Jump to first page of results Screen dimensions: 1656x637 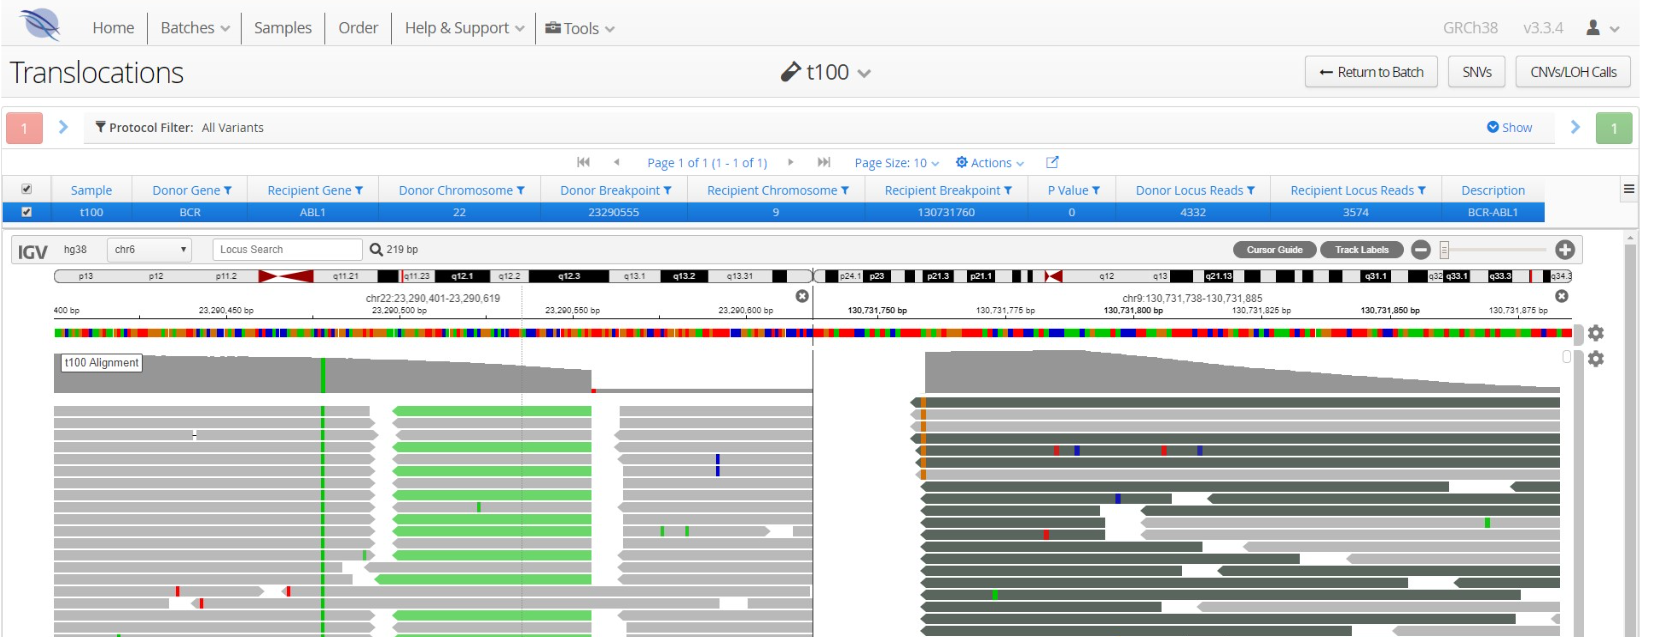584,162
